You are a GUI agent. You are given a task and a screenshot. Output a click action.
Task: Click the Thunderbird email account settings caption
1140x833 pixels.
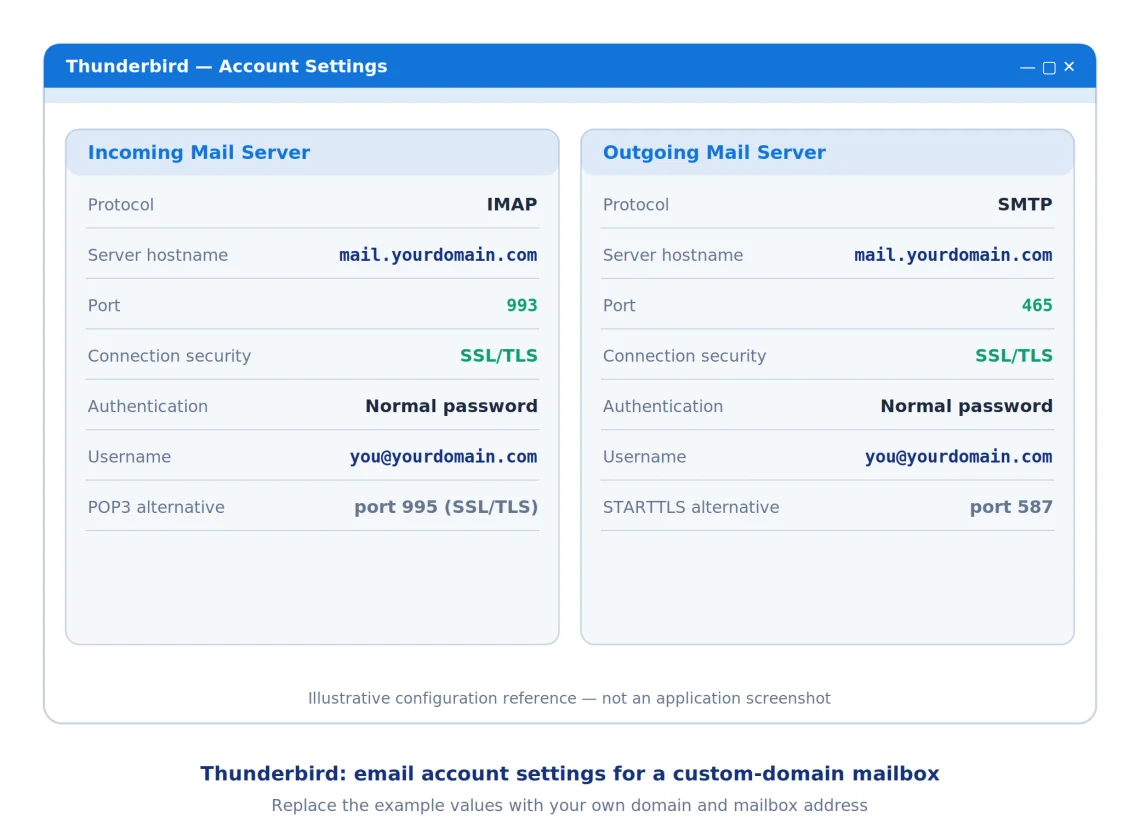570,773
